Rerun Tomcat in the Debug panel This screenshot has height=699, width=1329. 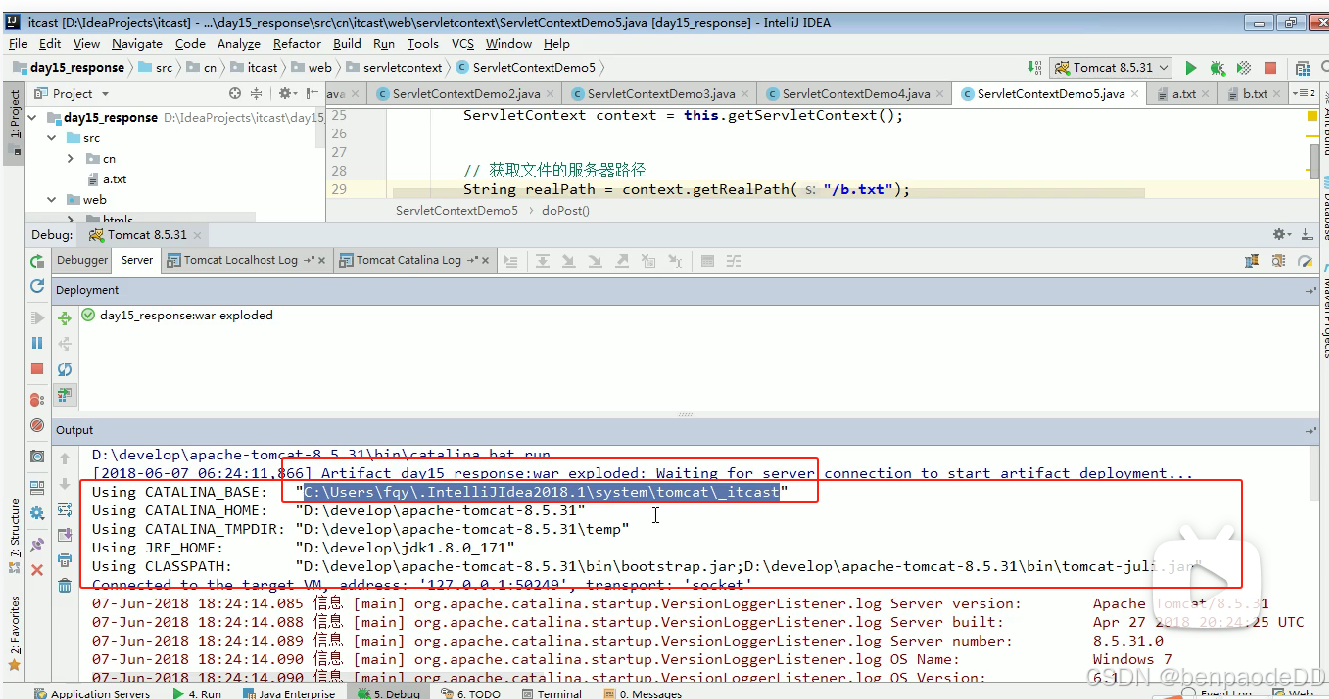pos(37,261)
